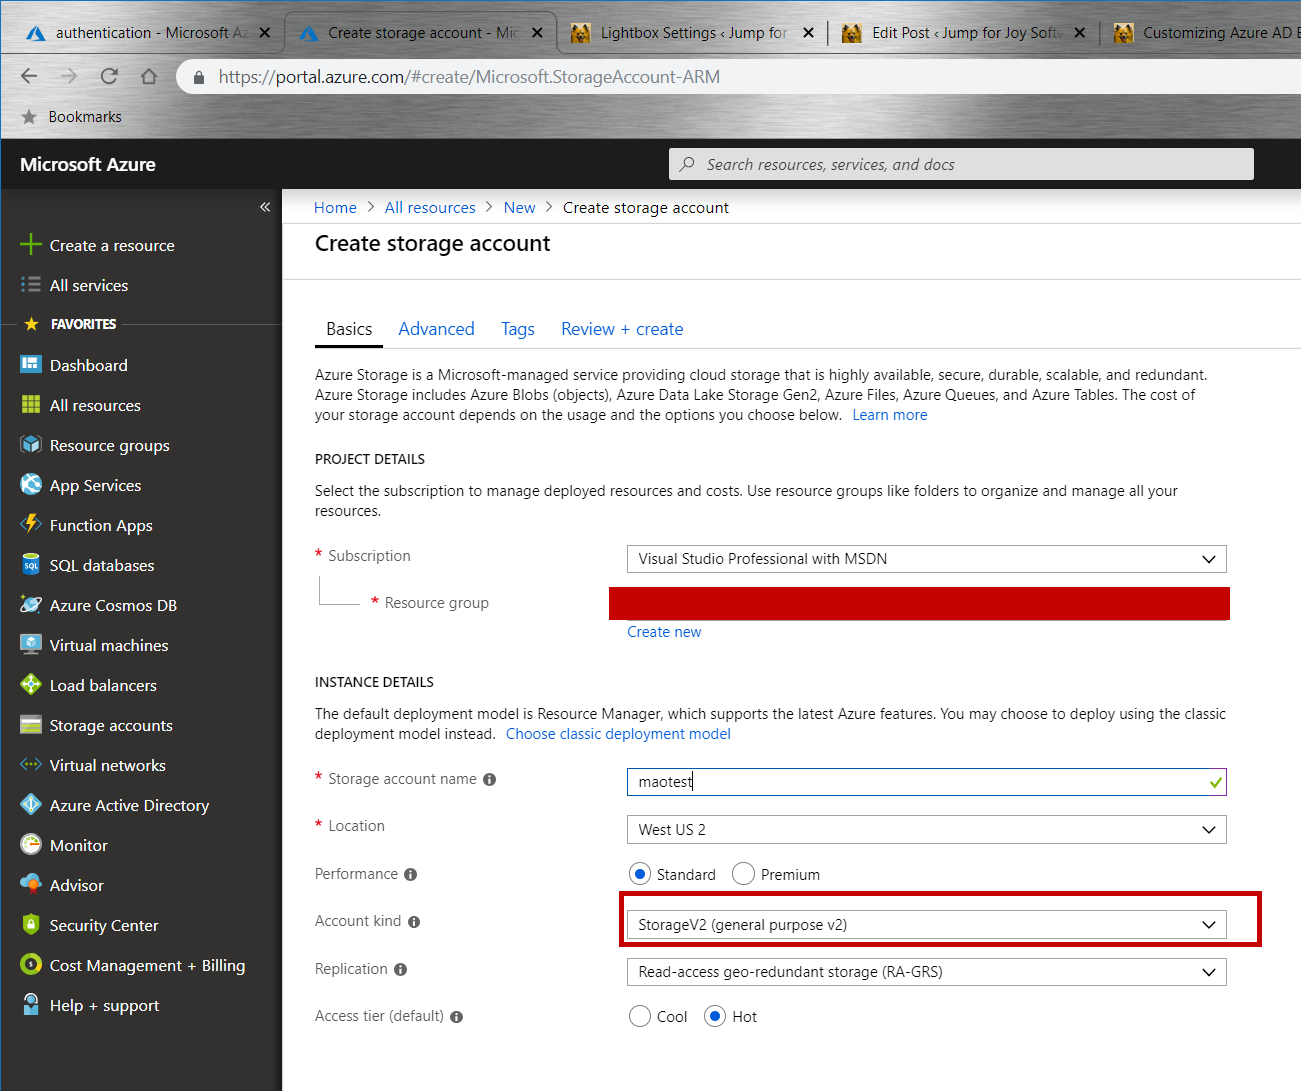Open Azure Cosmos DB planet icon
1301x1091 pixels.
point(31,605)
